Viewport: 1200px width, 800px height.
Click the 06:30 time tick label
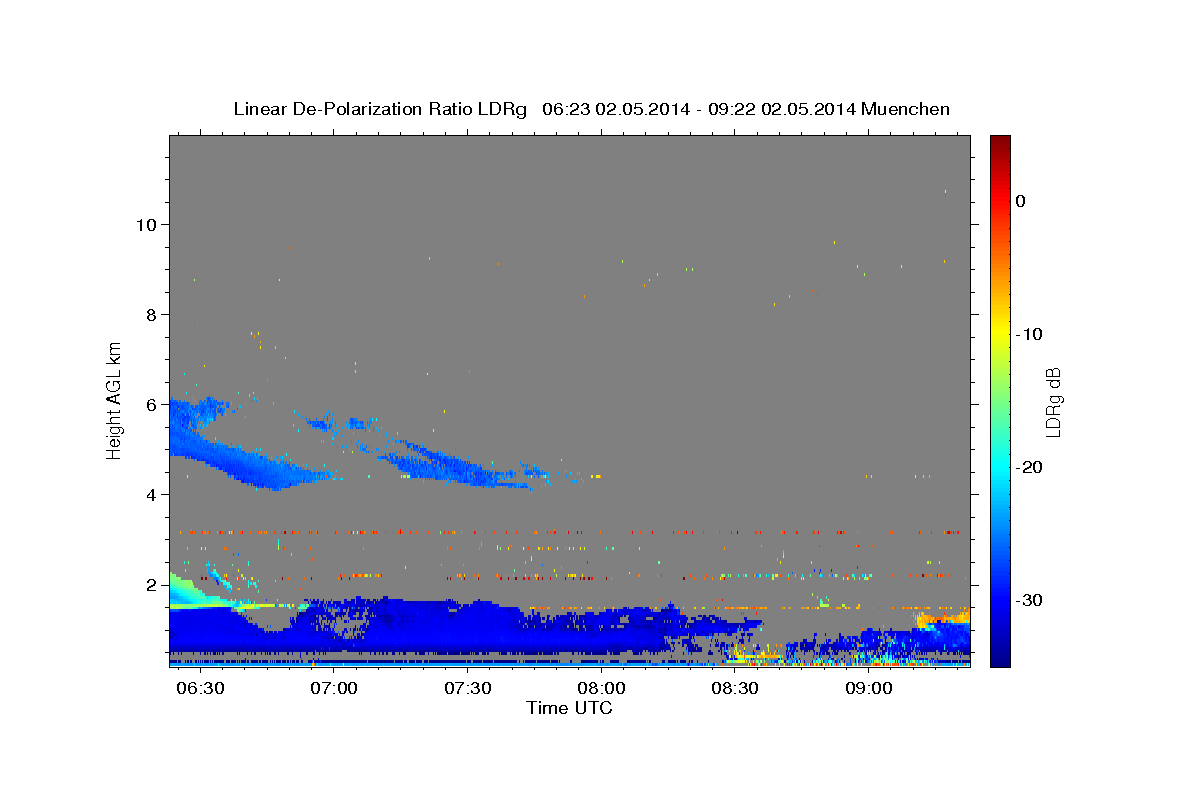pos(199,689)
